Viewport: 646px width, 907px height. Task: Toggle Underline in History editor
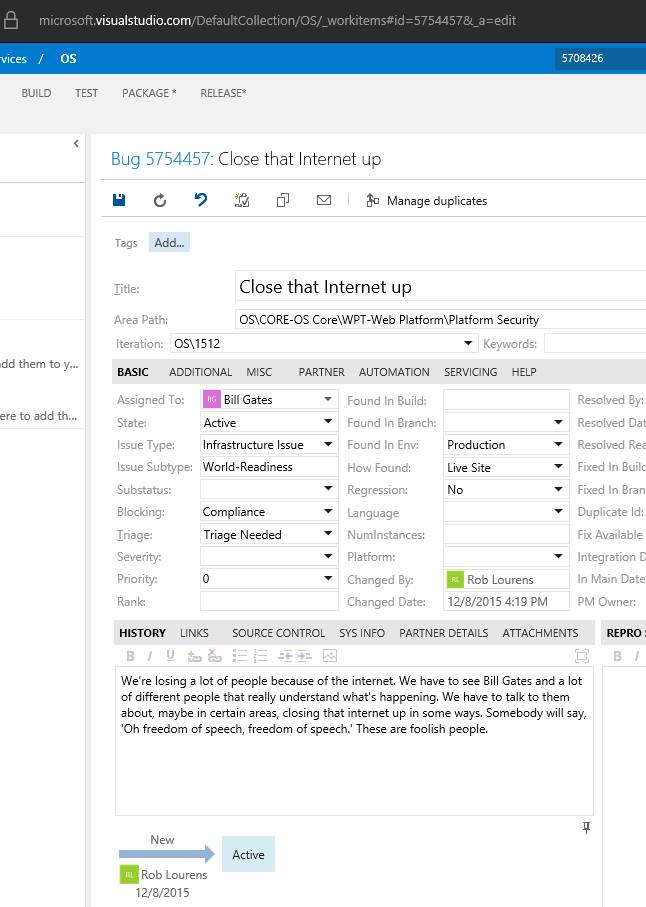coord(170,656)
